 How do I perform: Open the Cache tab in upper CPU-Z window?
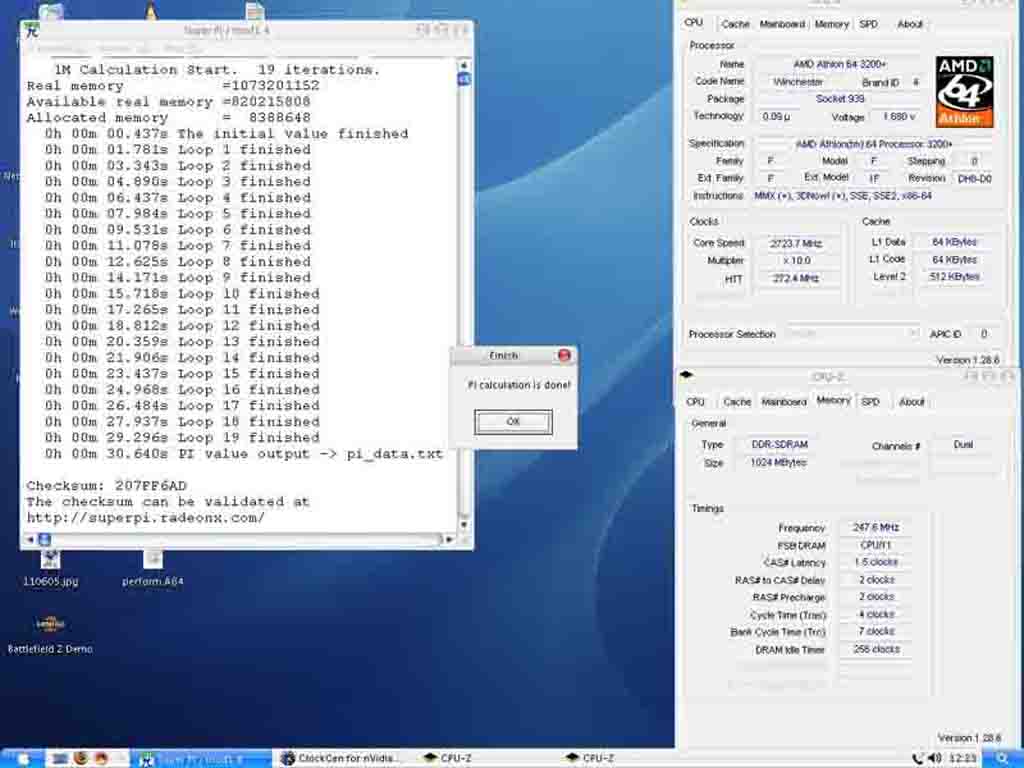[735, 24]
